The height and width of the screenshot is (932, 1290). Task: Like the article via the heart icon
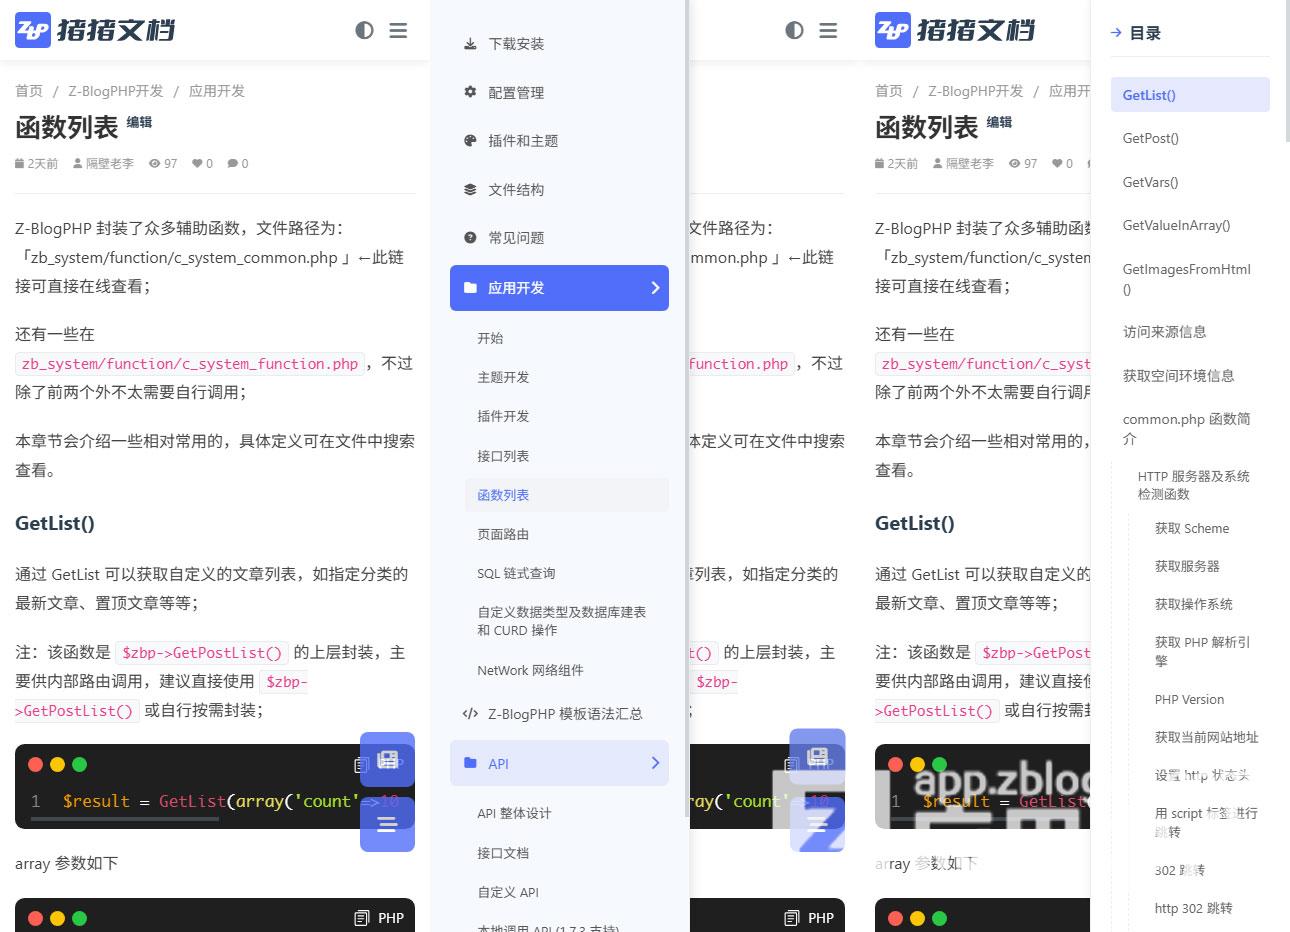[x=196, y=163]
